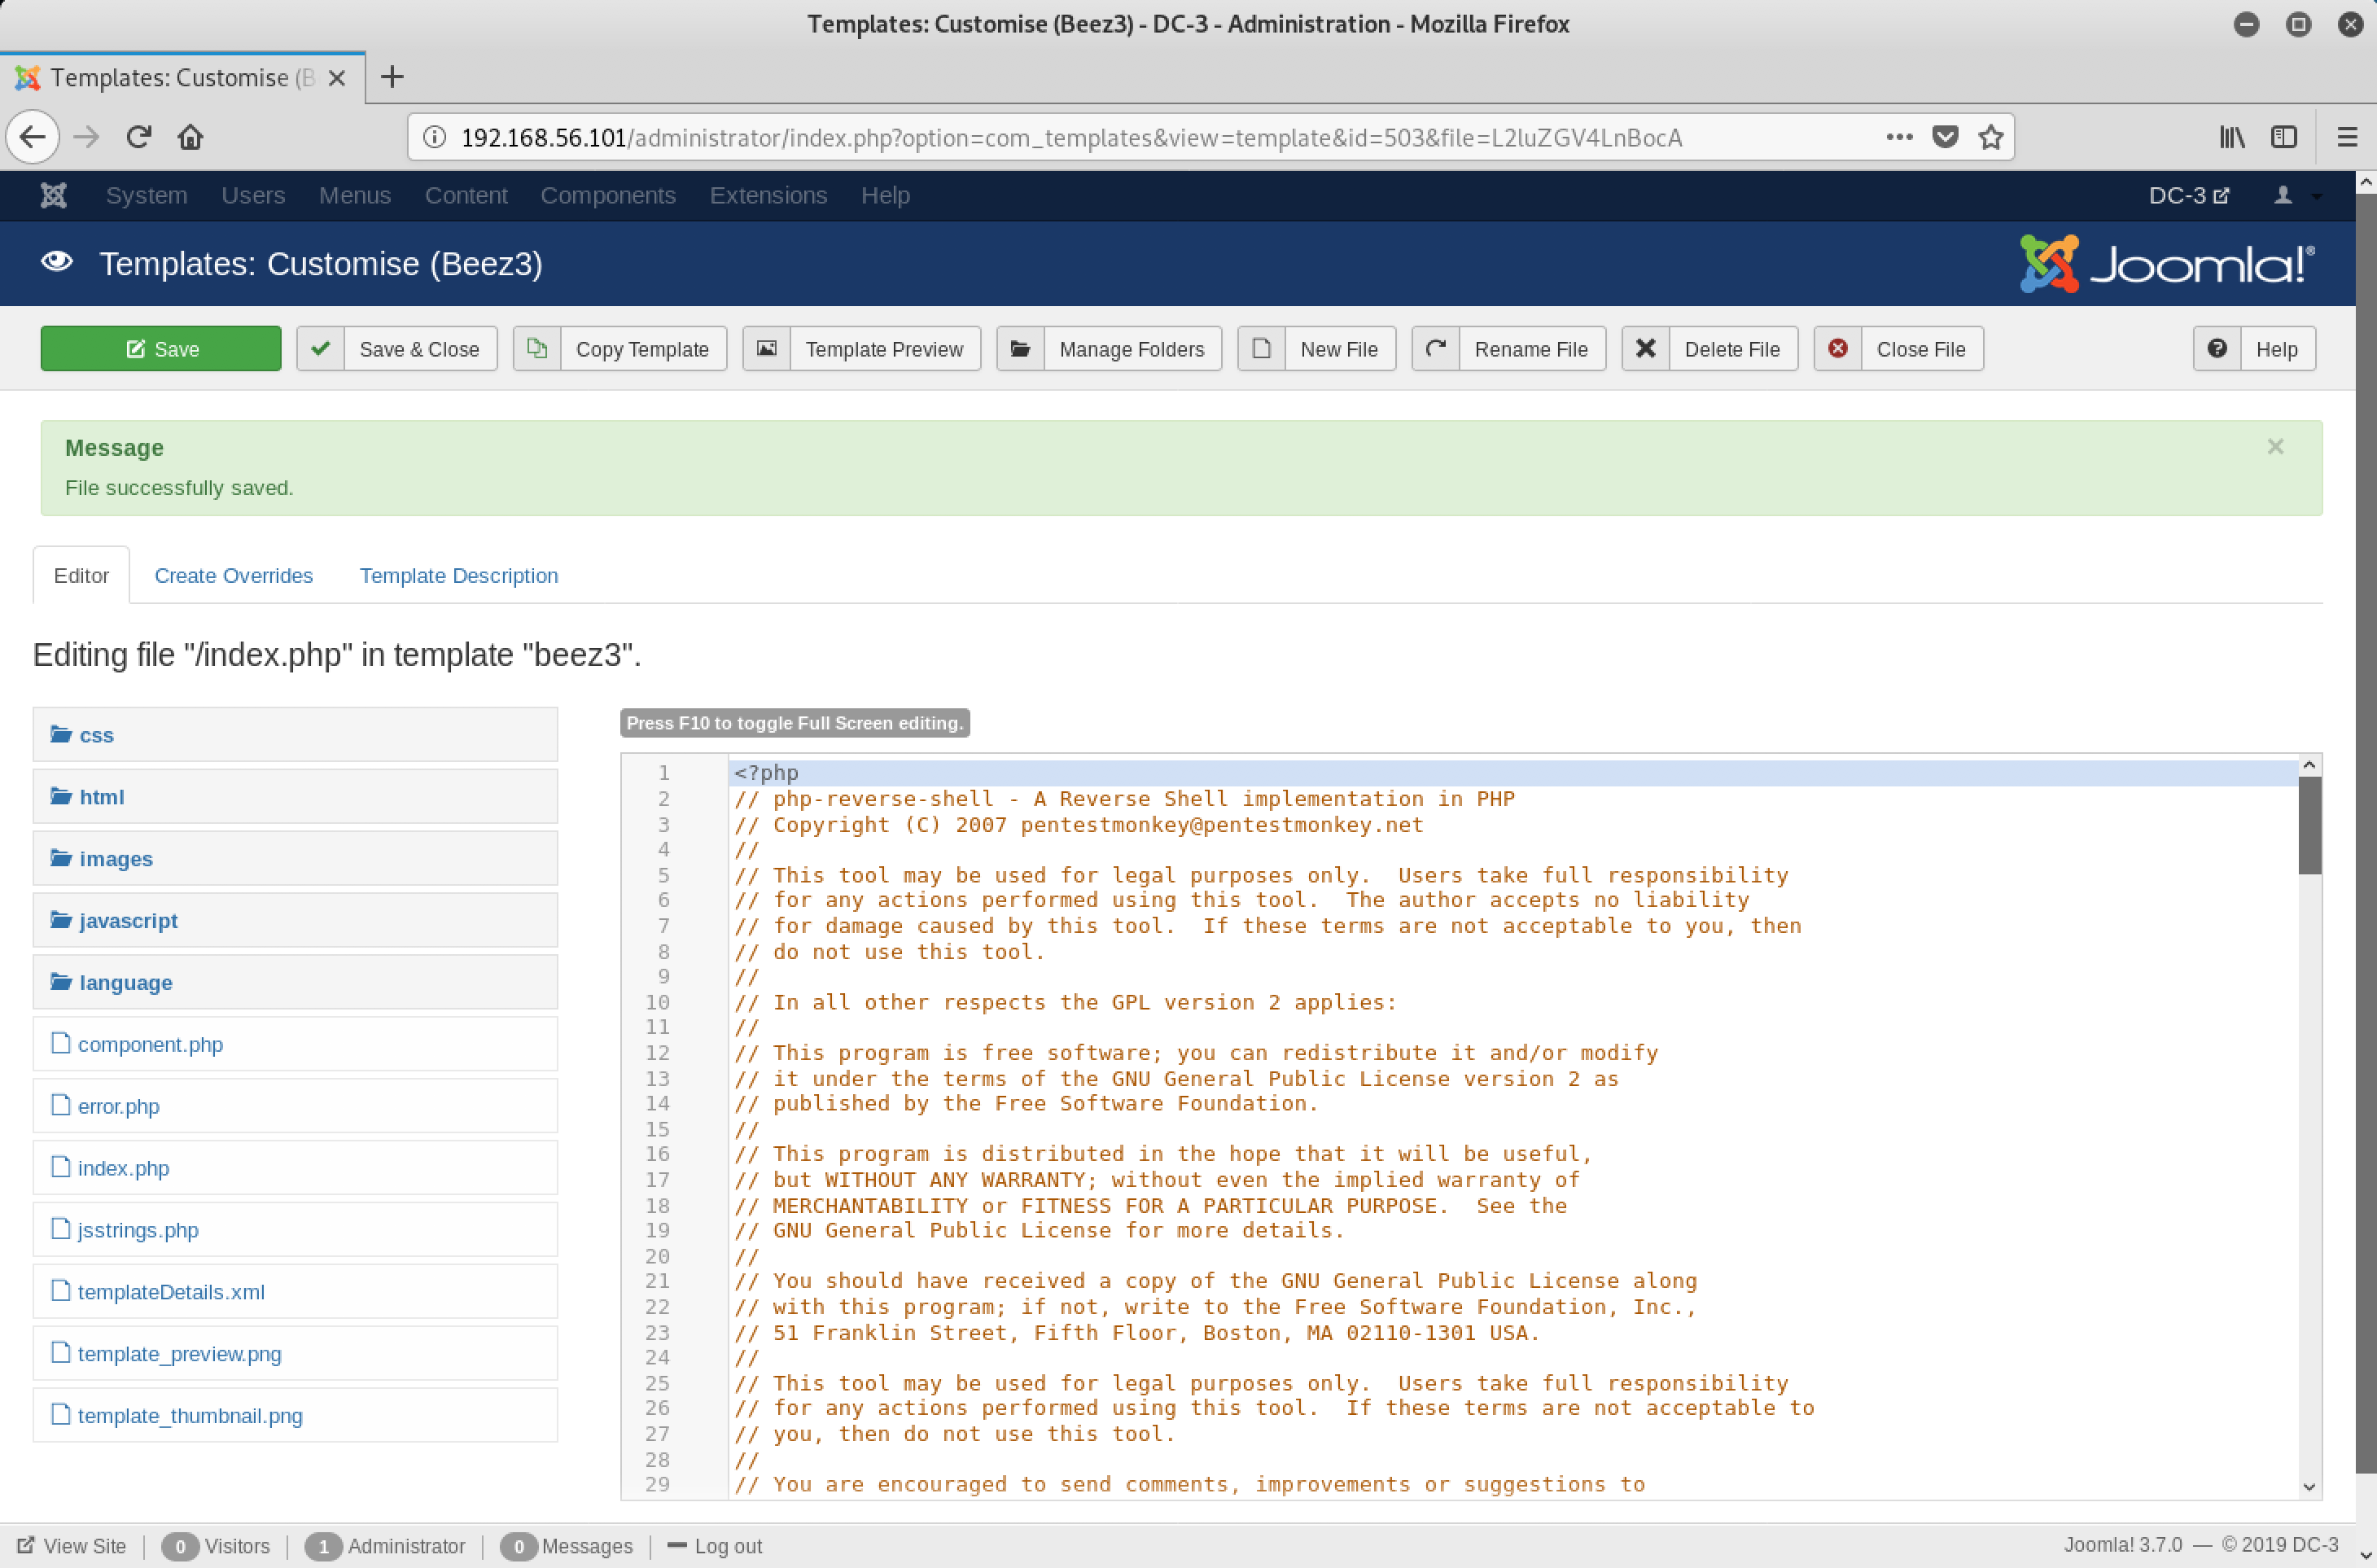The image size is (2377, 1568).
Task: Open the Help menu in admin bar
Action: pos(885,195)
